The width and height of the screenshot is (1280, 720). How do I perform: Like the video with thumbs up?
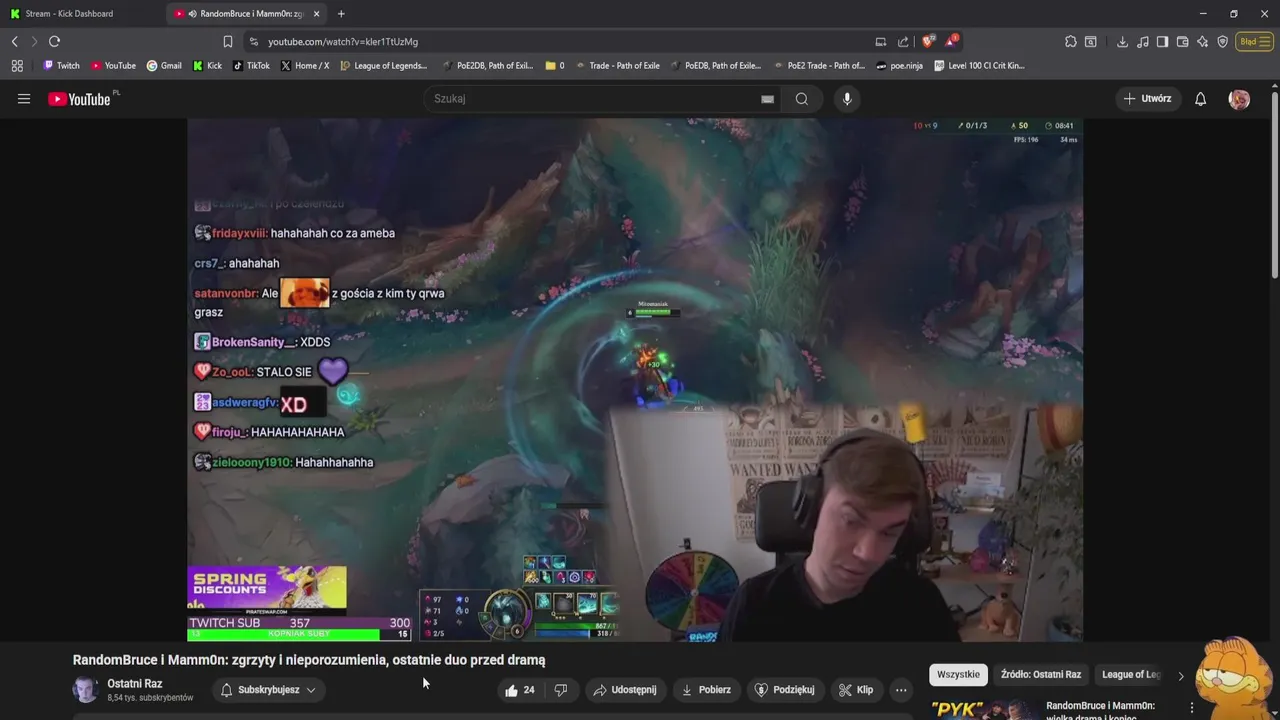point(520,690)
